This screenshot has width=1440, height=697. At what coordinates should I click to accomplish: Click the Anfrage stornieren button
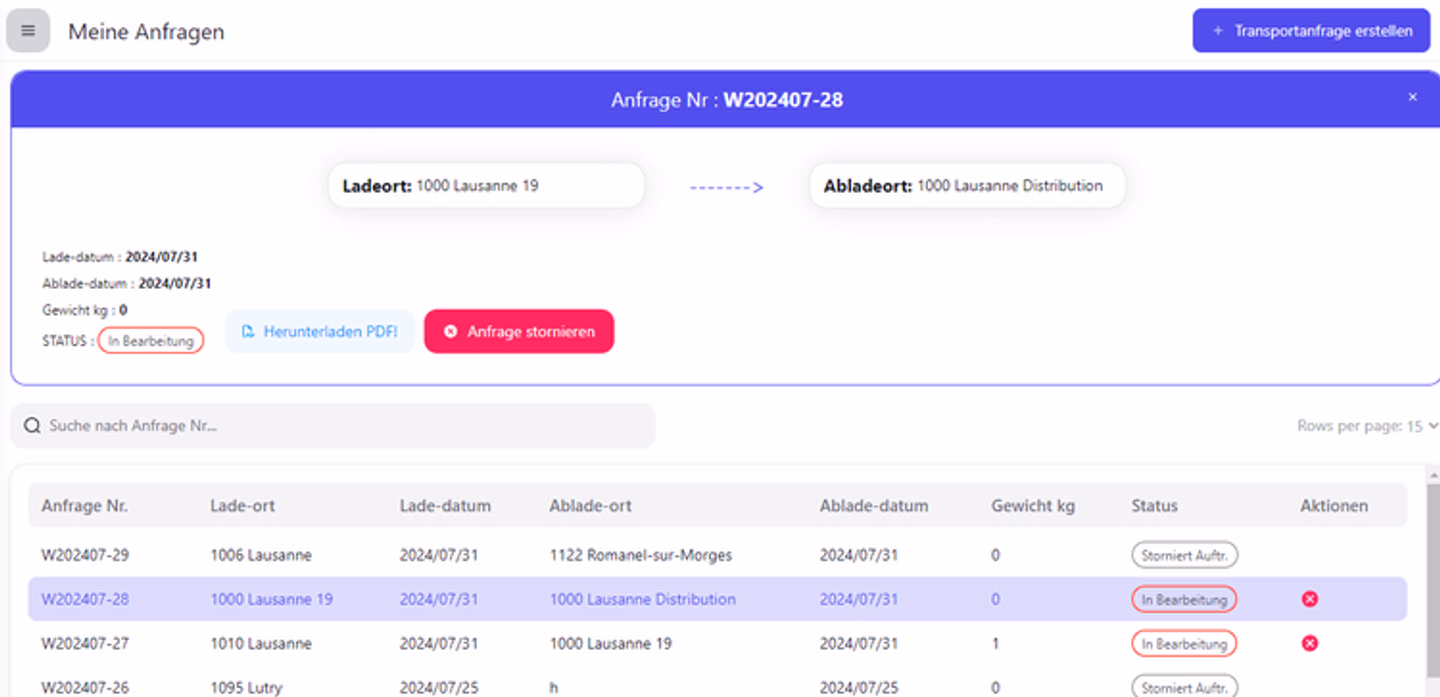click(x=519, y=331)
